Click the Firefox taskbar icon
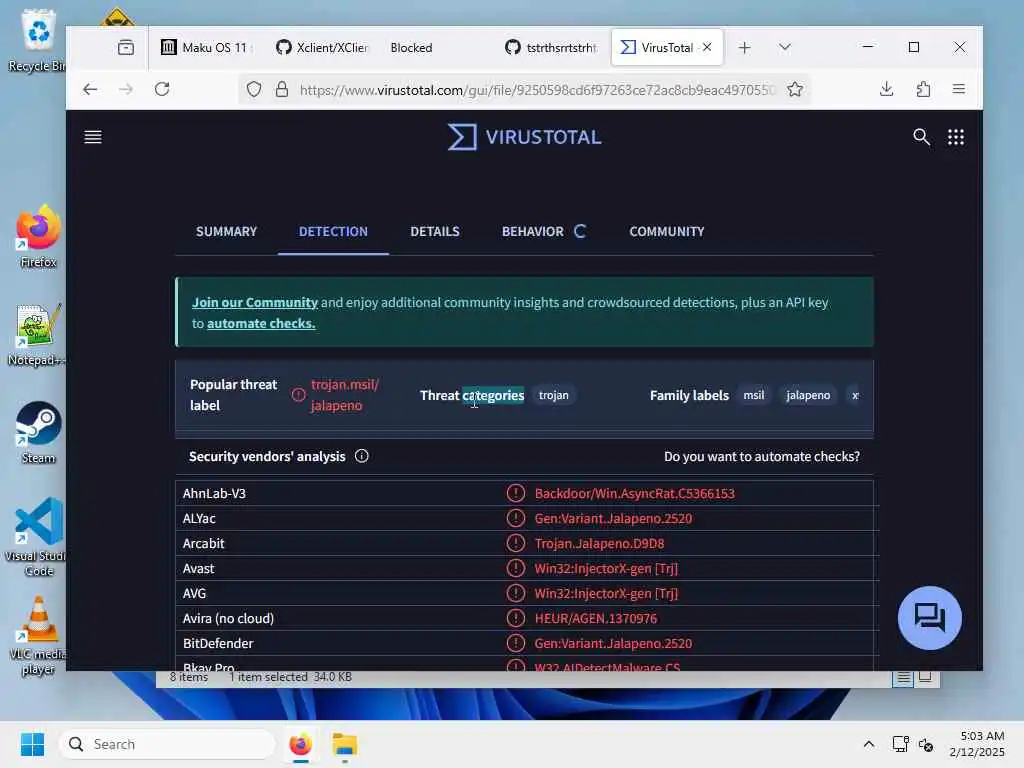The image size is (1024, 768). pos(300,744)
